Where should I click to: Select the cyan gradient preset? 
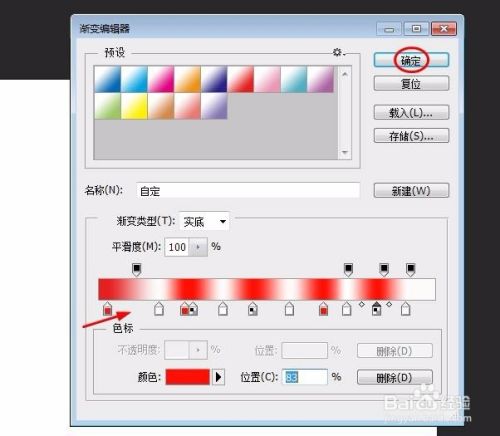(134, 79)
